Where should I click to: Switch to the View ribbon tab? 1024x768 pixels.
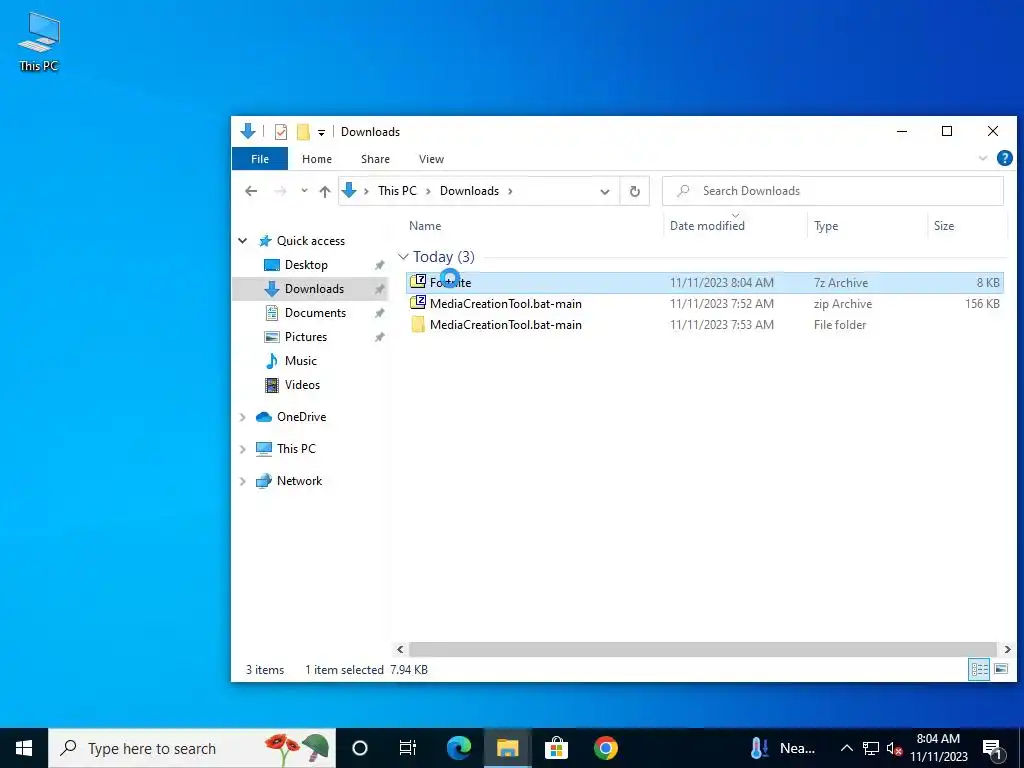pyautogui.click(x=431, y=159)
